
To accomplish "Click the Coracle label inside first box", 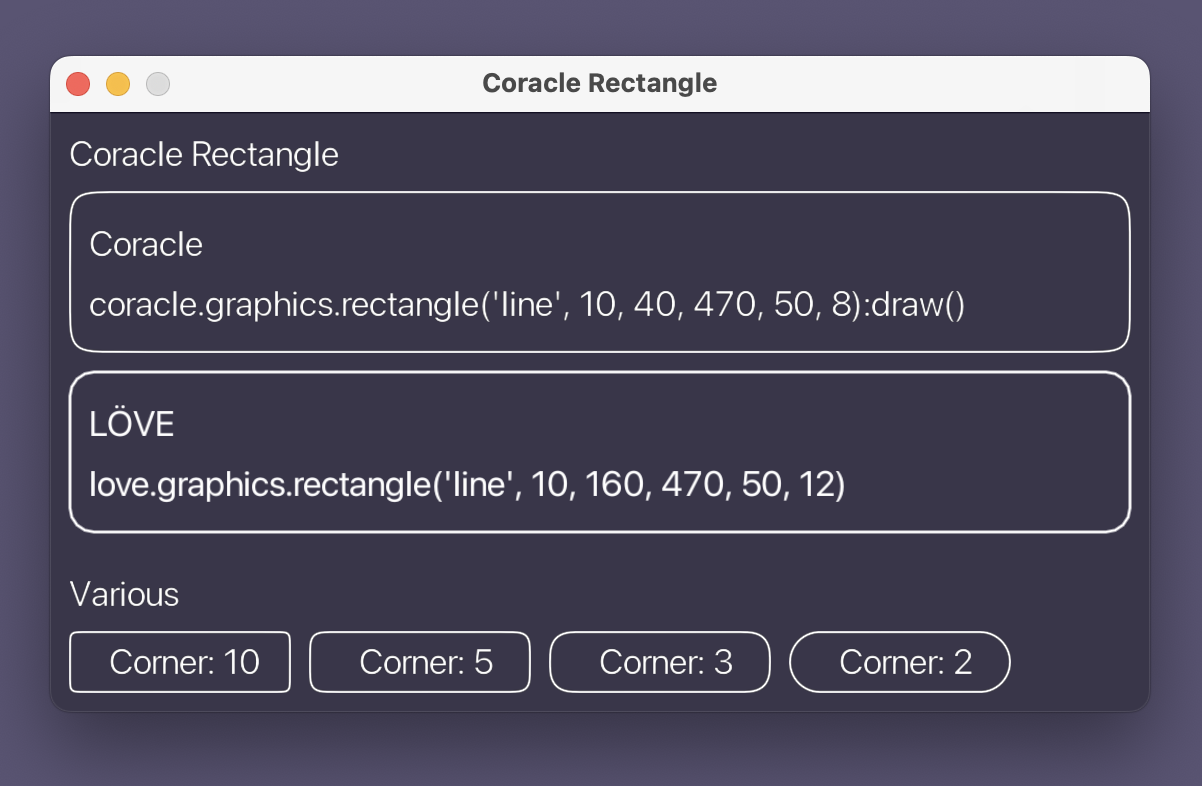I will 146,245.
